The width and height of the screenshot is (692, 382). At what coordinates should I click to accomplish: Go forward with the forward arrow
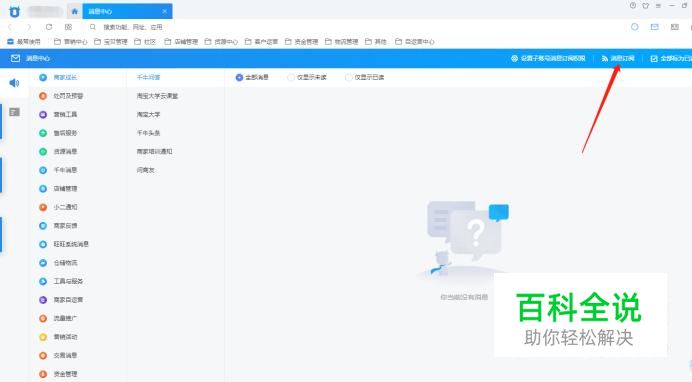(x=30, y=27)
